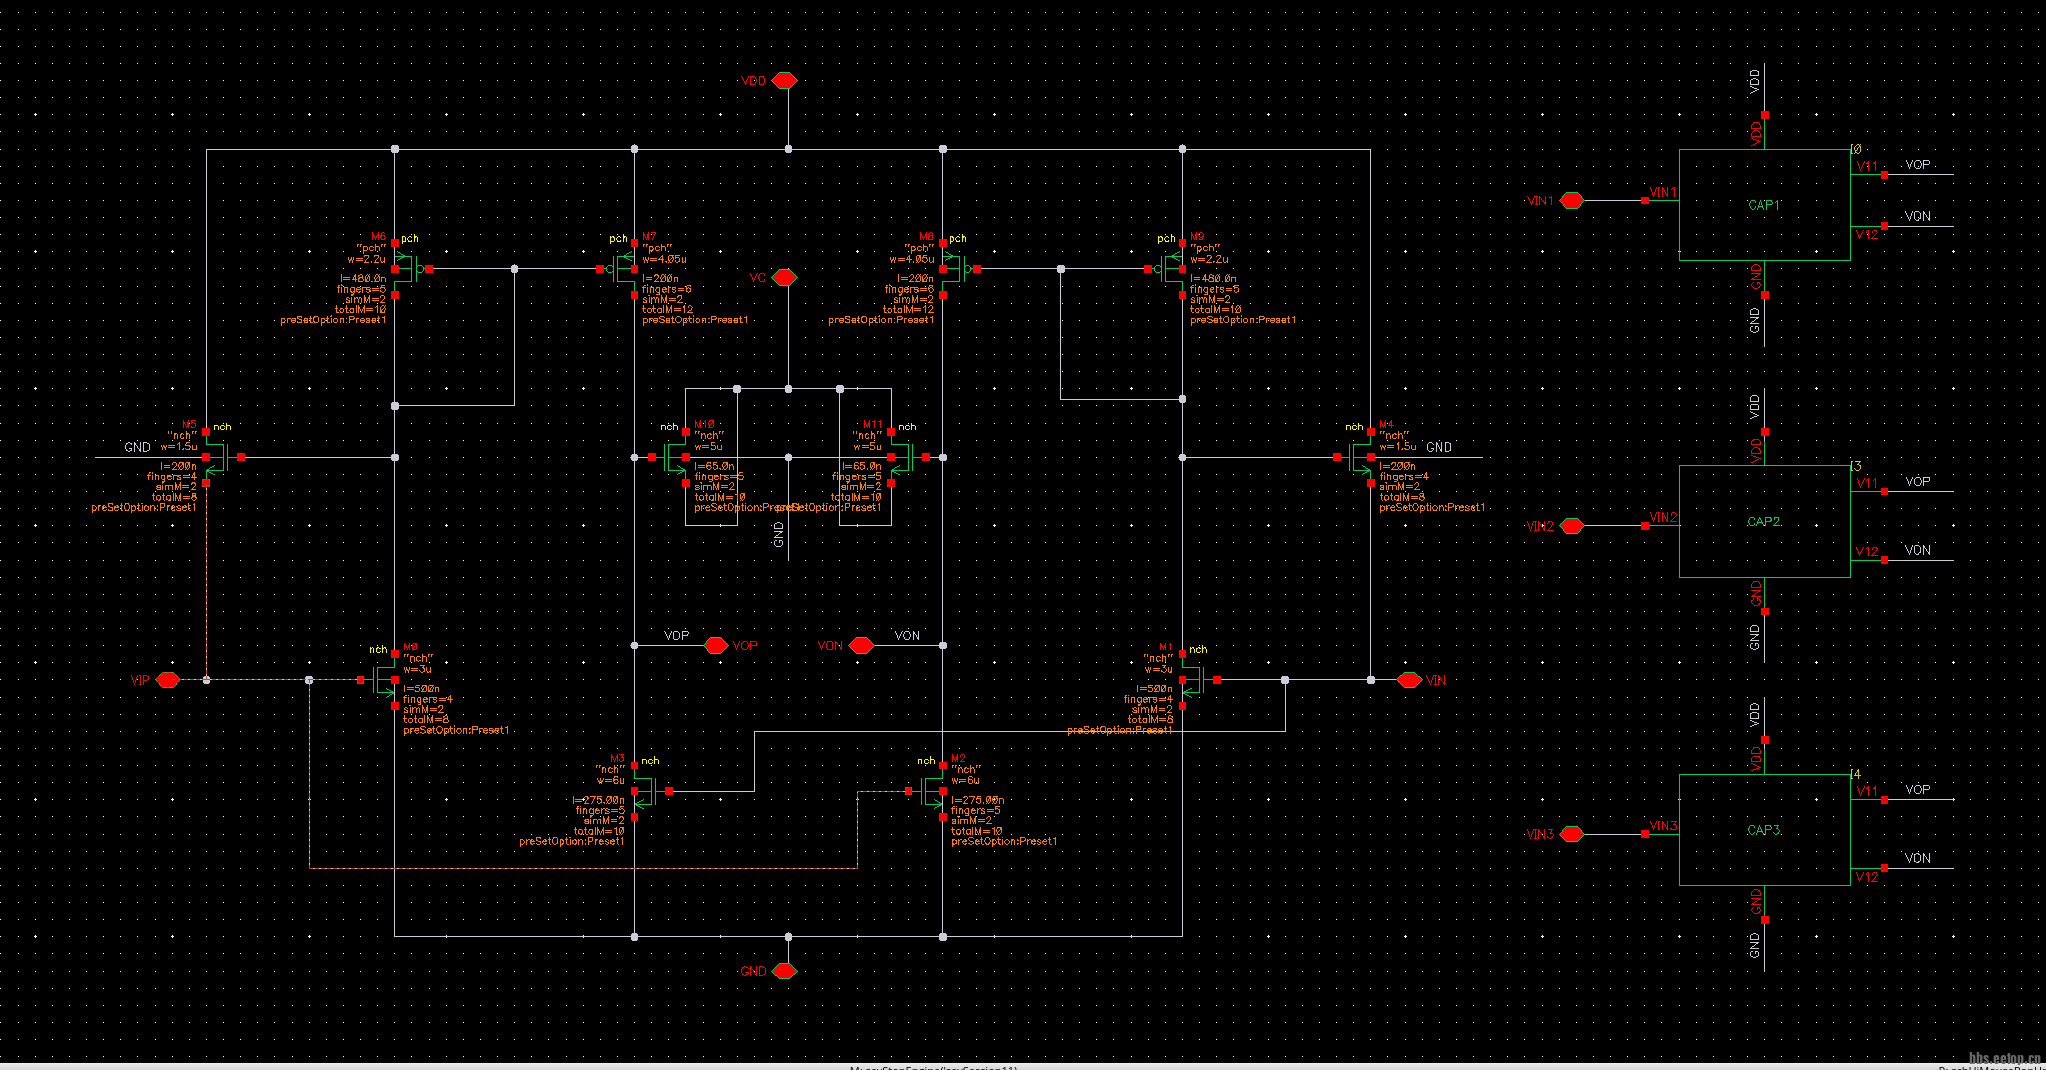Select the GND pin at bottom center
Viewport: 2046px width, 1070px height.
[x=785, y=971]
